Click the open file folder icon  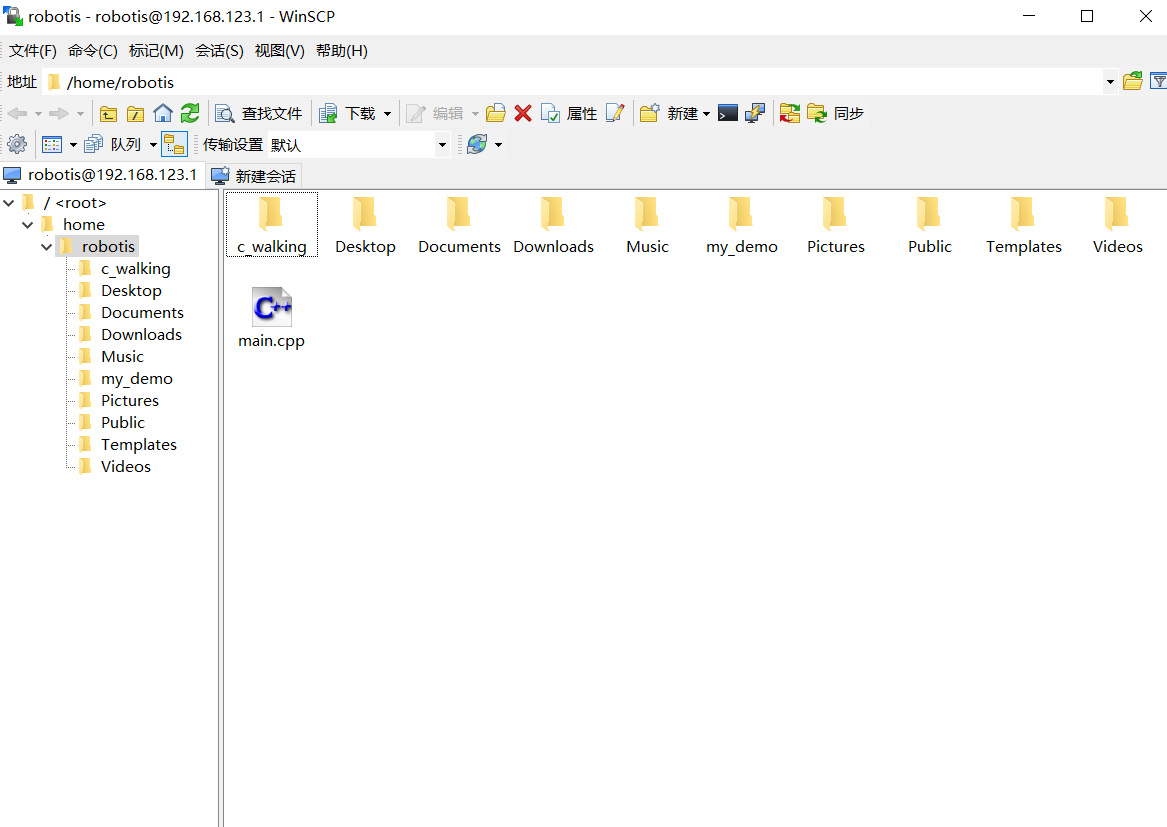tap(496, 113)
